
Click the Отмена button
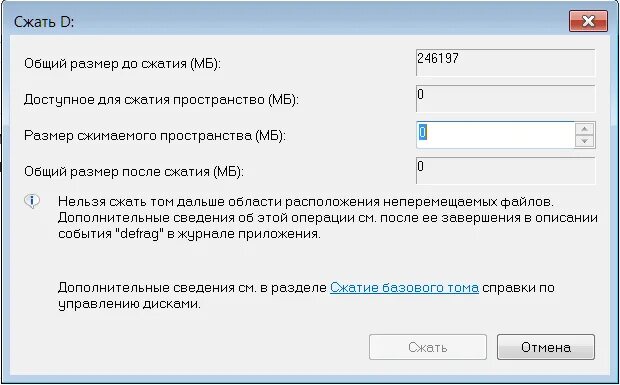click(546, 347)
